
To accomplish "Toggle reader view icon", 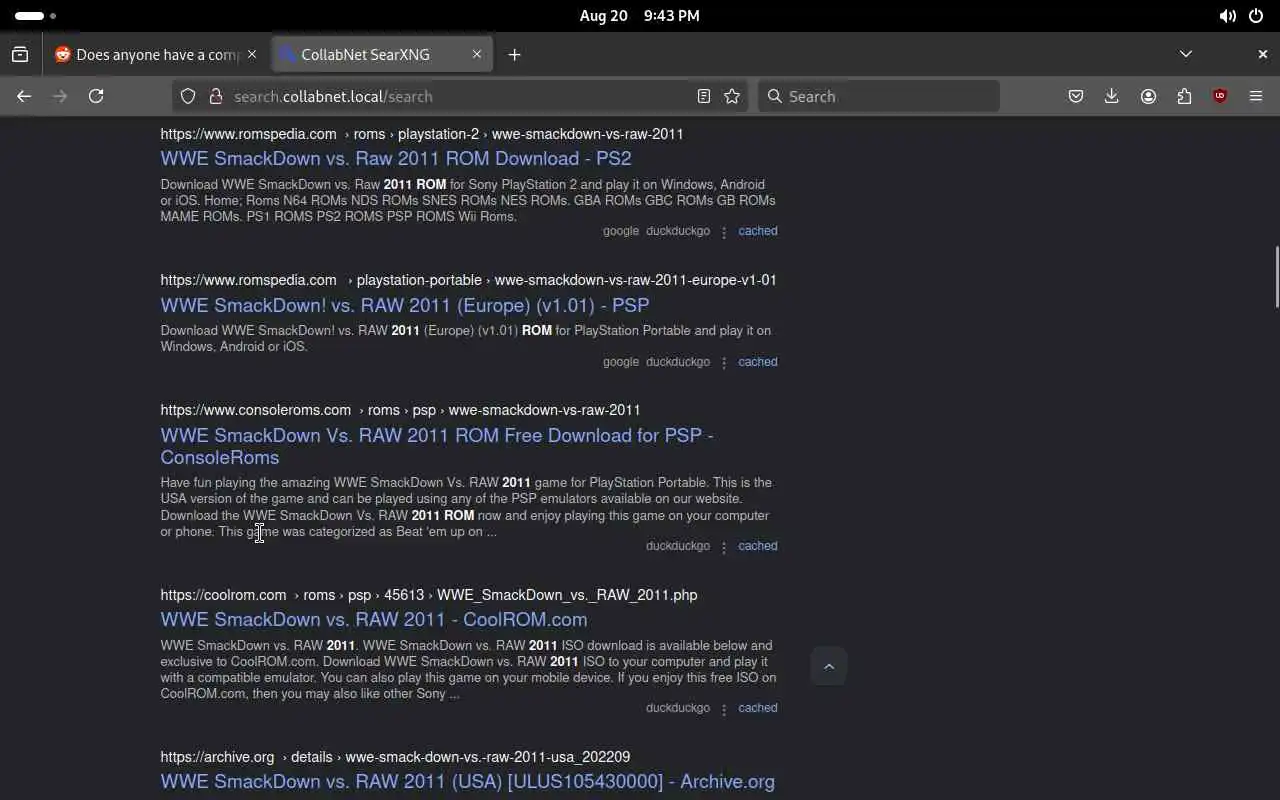I will coord(704,96).
